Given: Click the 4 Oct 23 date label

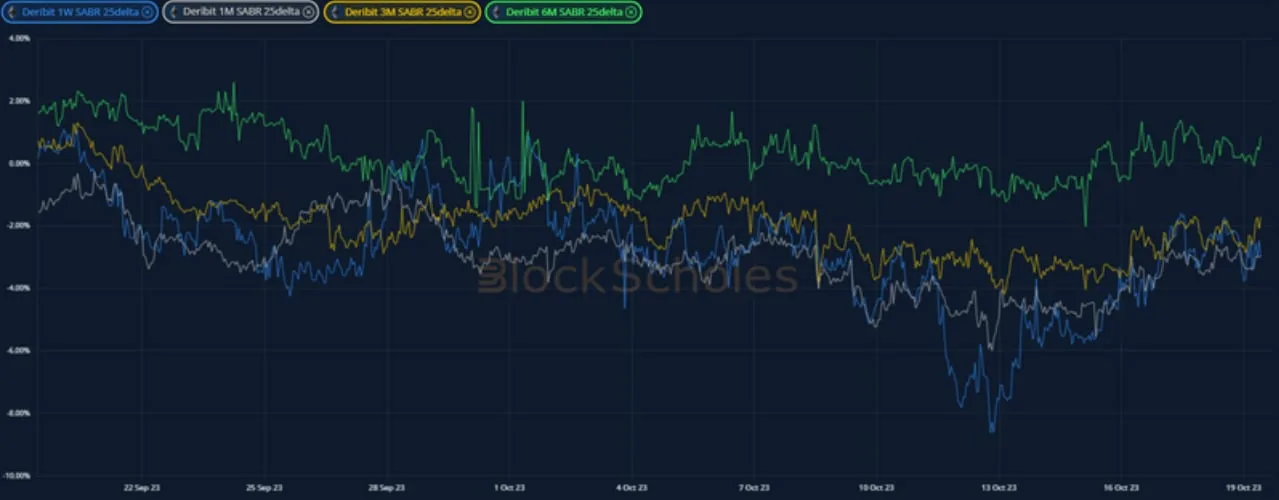Looking at the screenshot, I should pyautogui.click(x=632, y=488).
